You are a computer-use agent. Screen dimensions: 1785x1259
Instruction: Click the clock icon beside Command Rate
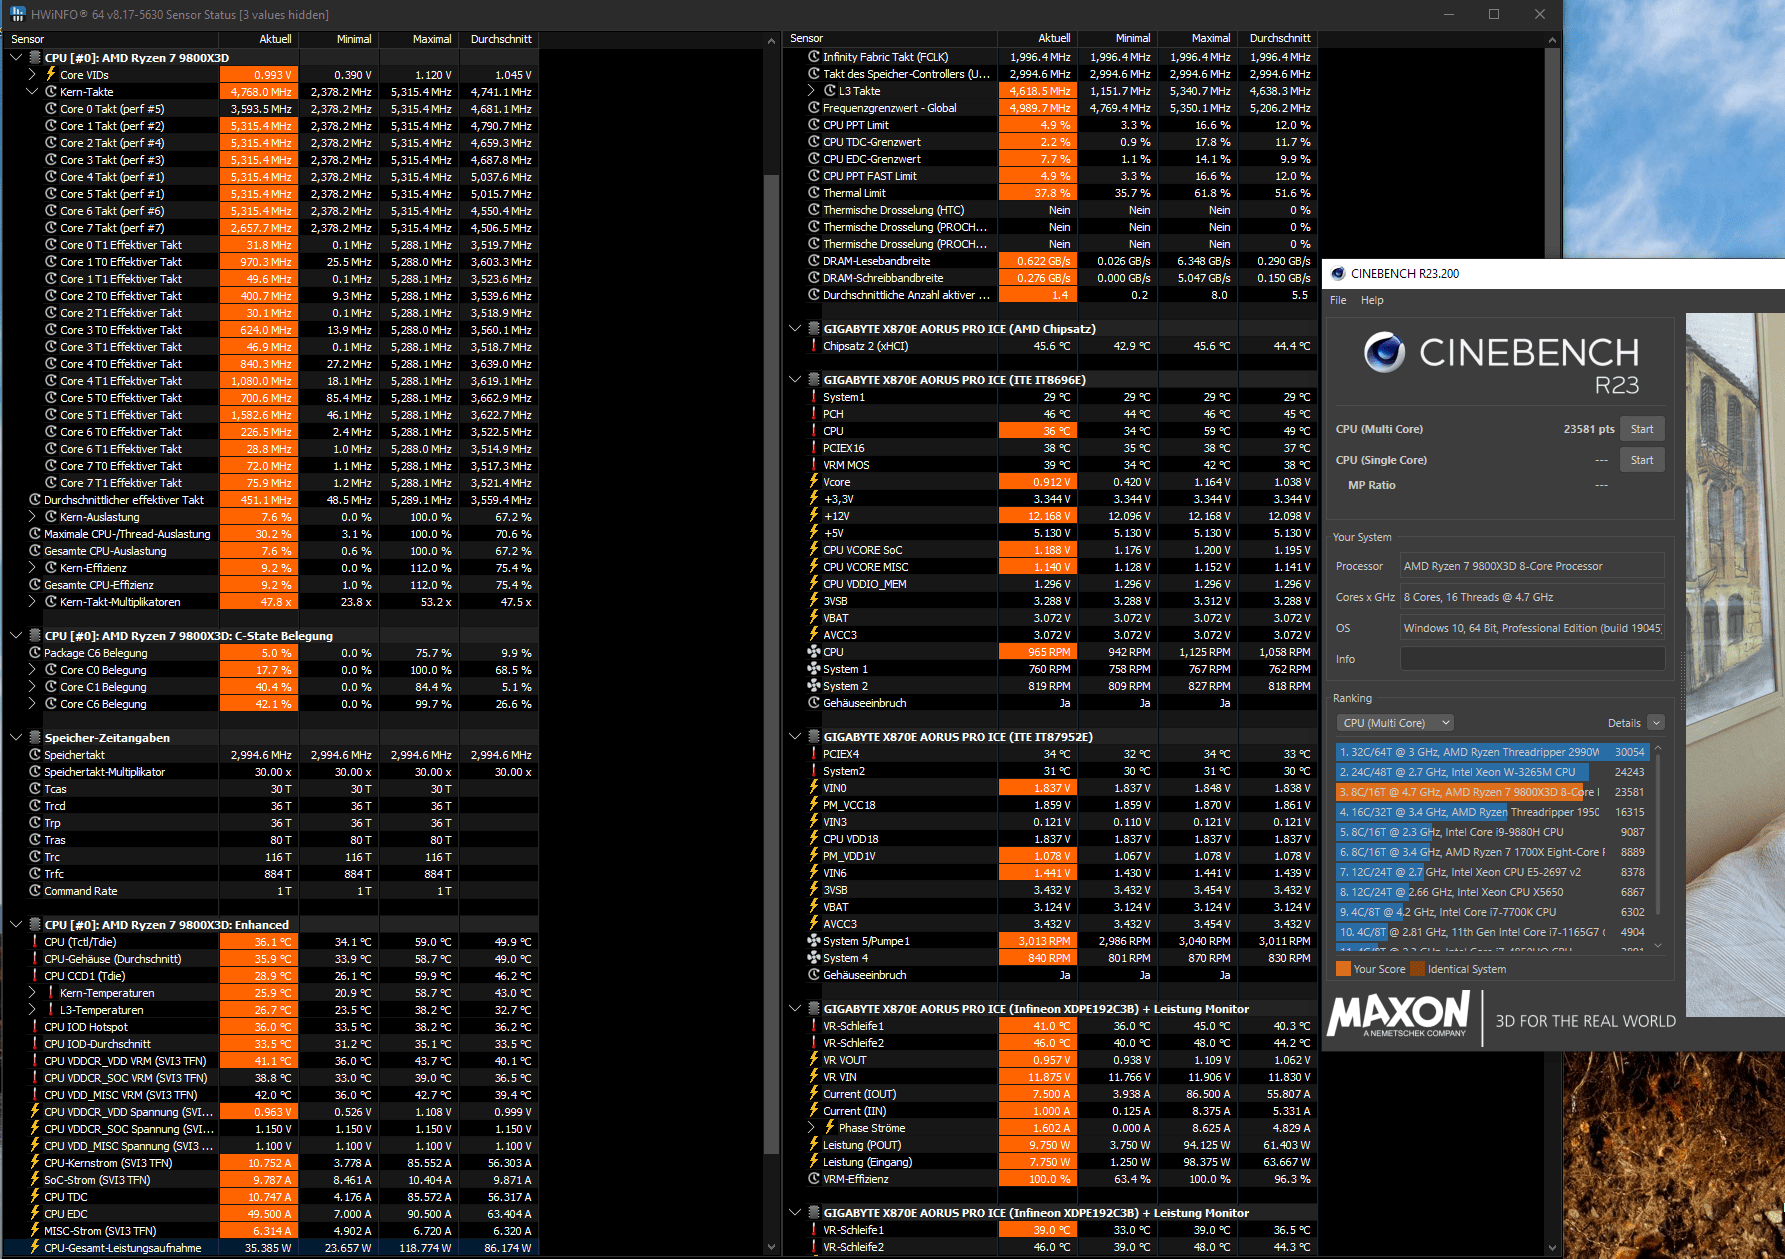tap(35, 890)
